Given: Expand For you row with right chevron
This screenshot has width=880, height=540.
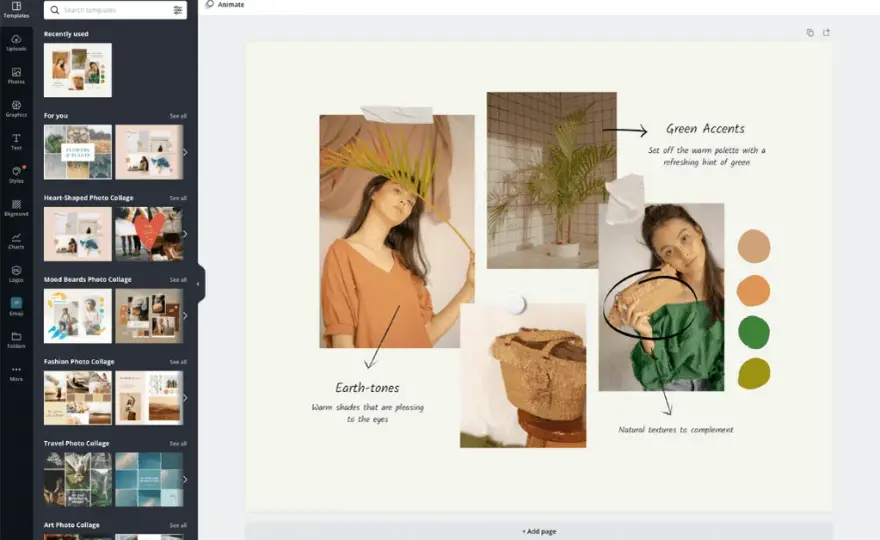Looking at the screenshot, I should click(185, 152).
